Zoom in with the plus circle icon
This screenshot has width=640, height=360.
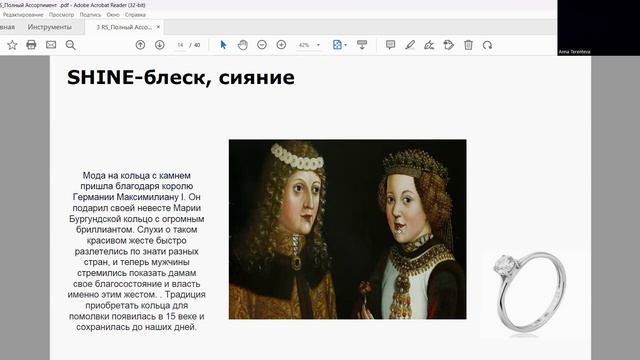[x=281, y=45]
